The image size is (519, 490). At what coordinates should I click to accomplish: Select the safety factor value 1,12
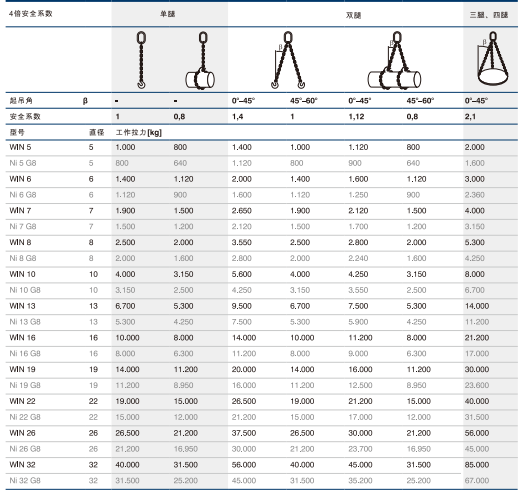(356, 117)
